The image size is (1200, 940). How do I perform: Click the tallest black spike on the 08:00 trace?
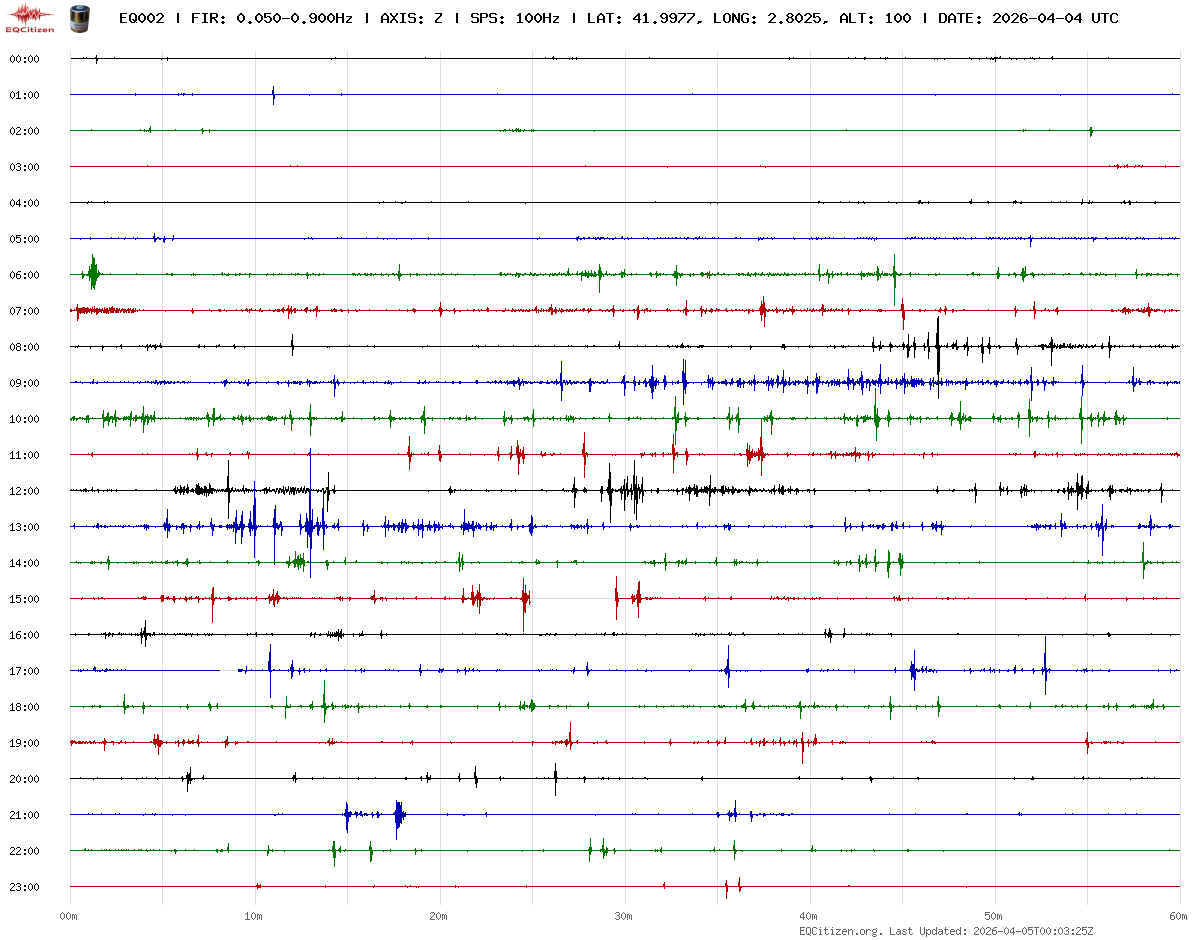click(x=938, y=344)
